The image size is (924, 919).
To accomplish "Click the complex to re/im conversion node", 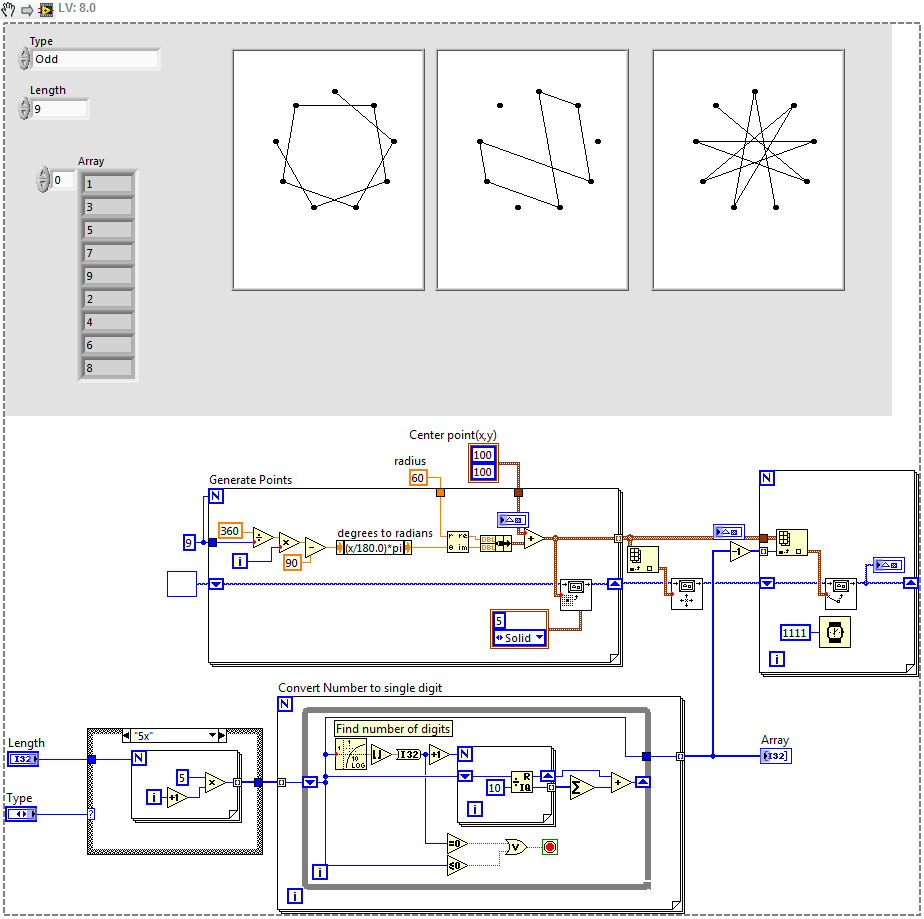I will pyautogui.click(x=496, y=543).
